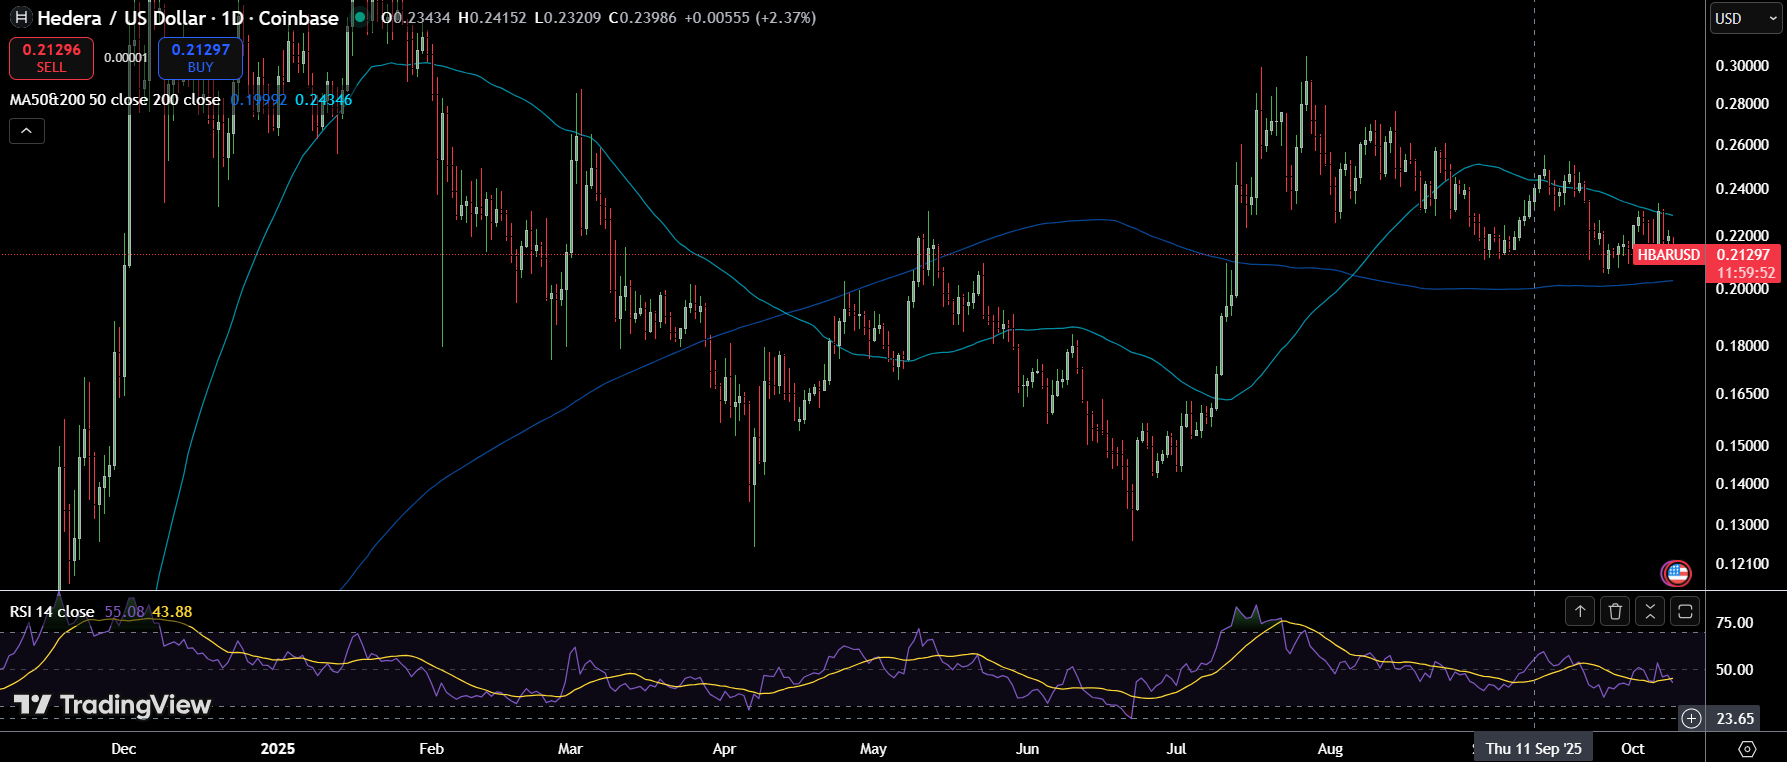Screen dimensions: 1787x762
Task: Delete the RSI pane with trash icon
Action: pyautogui.click(x=1615, y=611)
